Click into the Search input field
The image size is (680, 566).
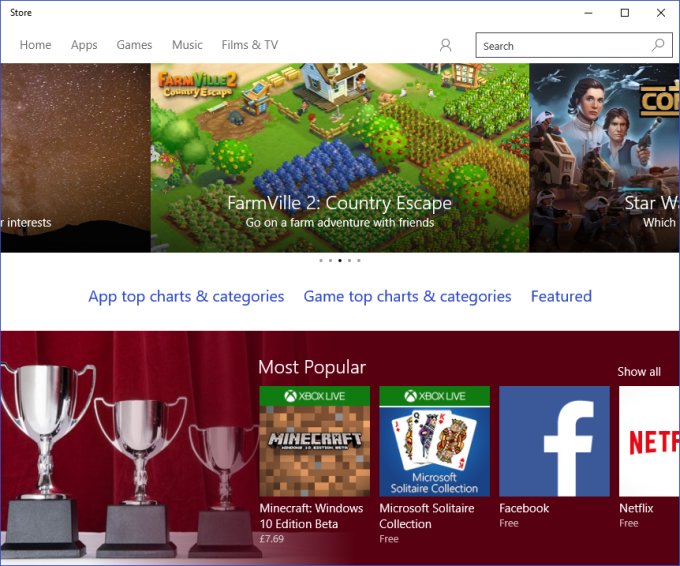[566, 45]
